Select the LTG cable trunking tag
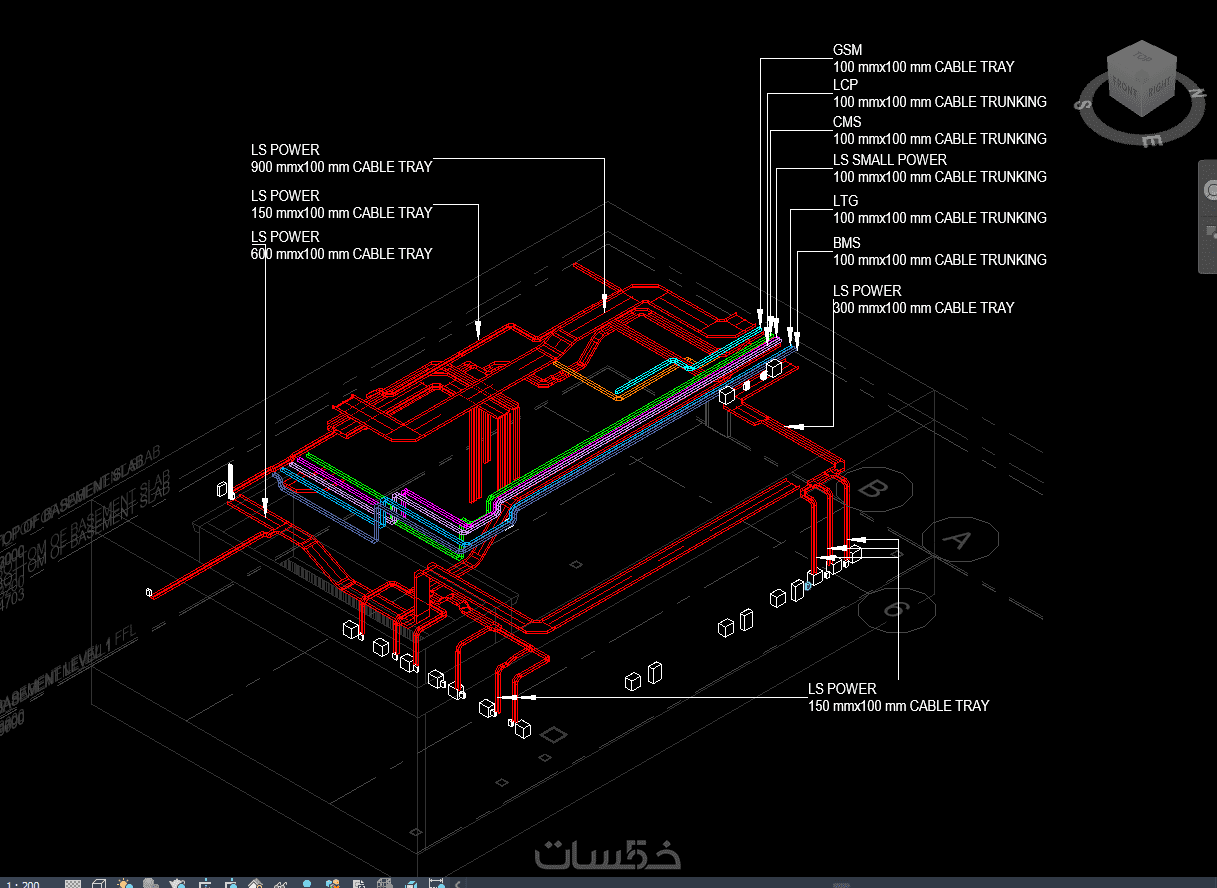Viewport: 1217px width, 888px height. [940, 209]
